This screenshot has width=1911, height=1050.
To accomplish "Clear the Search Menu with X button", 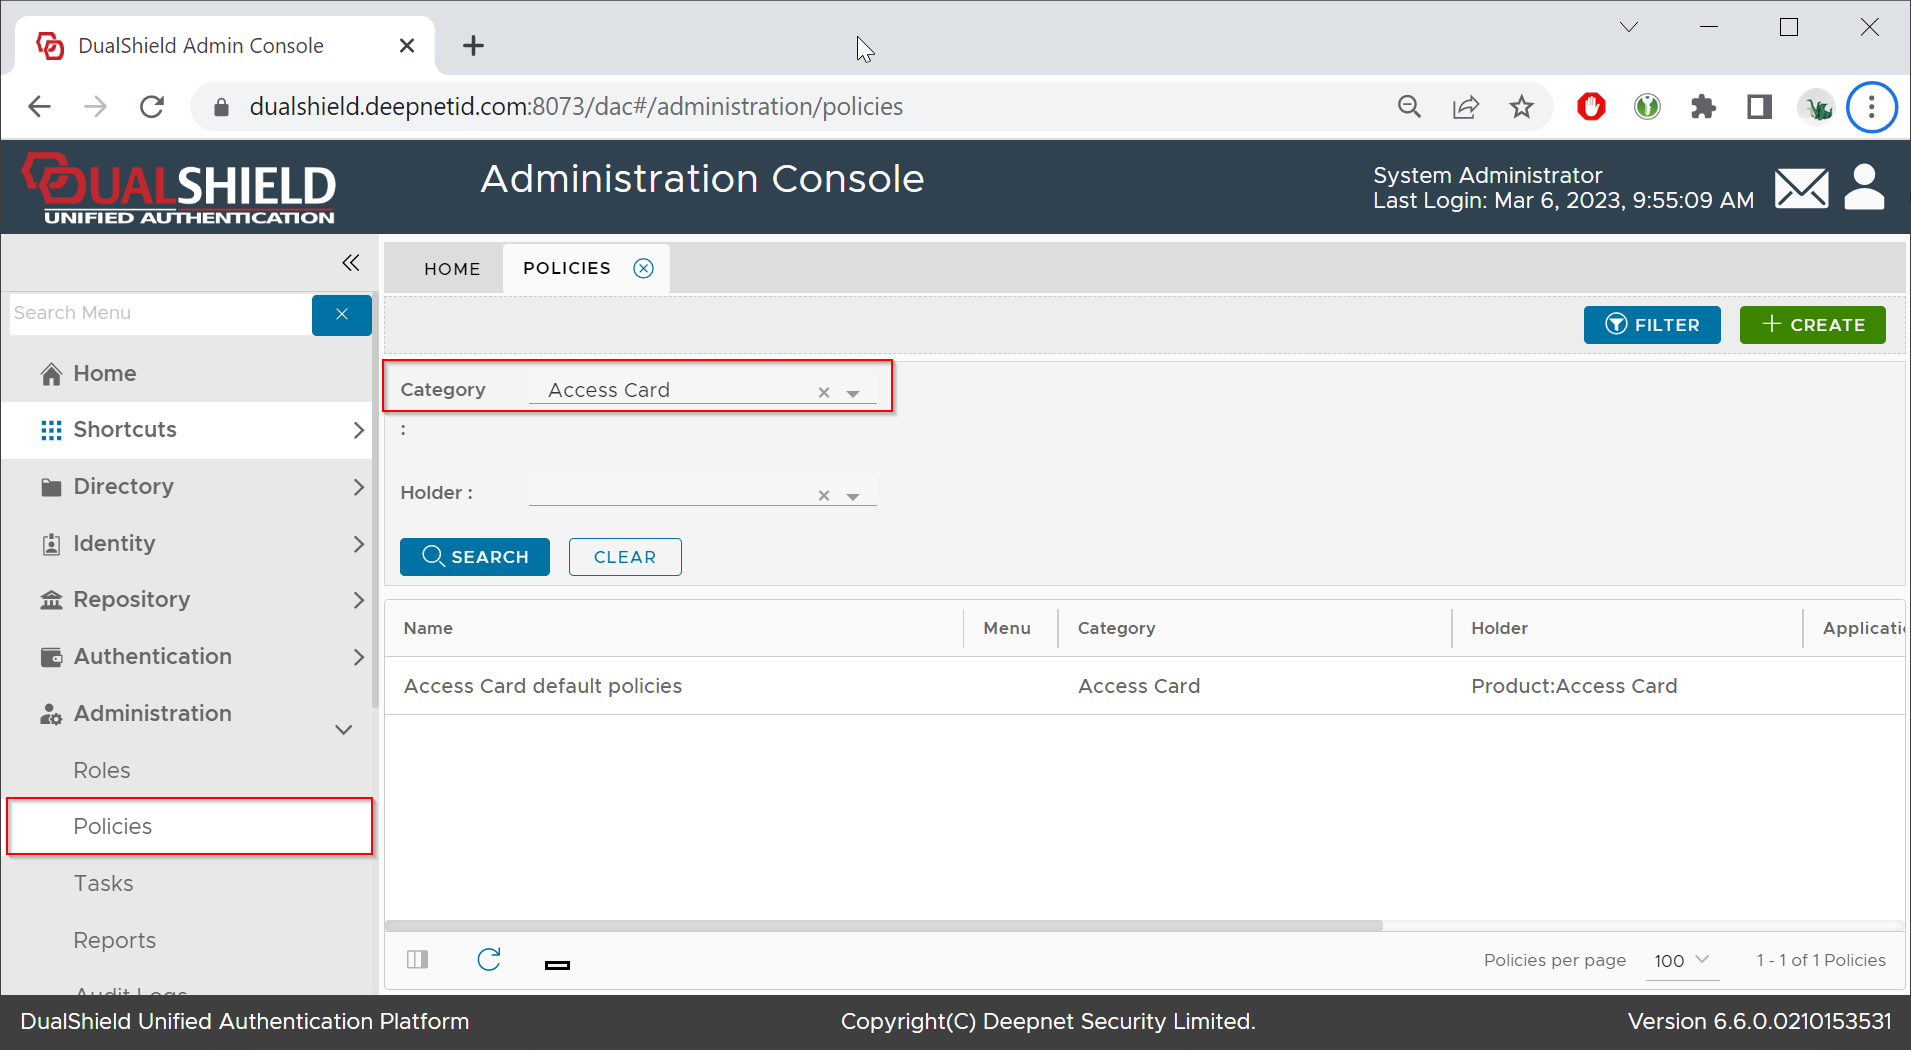I will coord(342,314).
